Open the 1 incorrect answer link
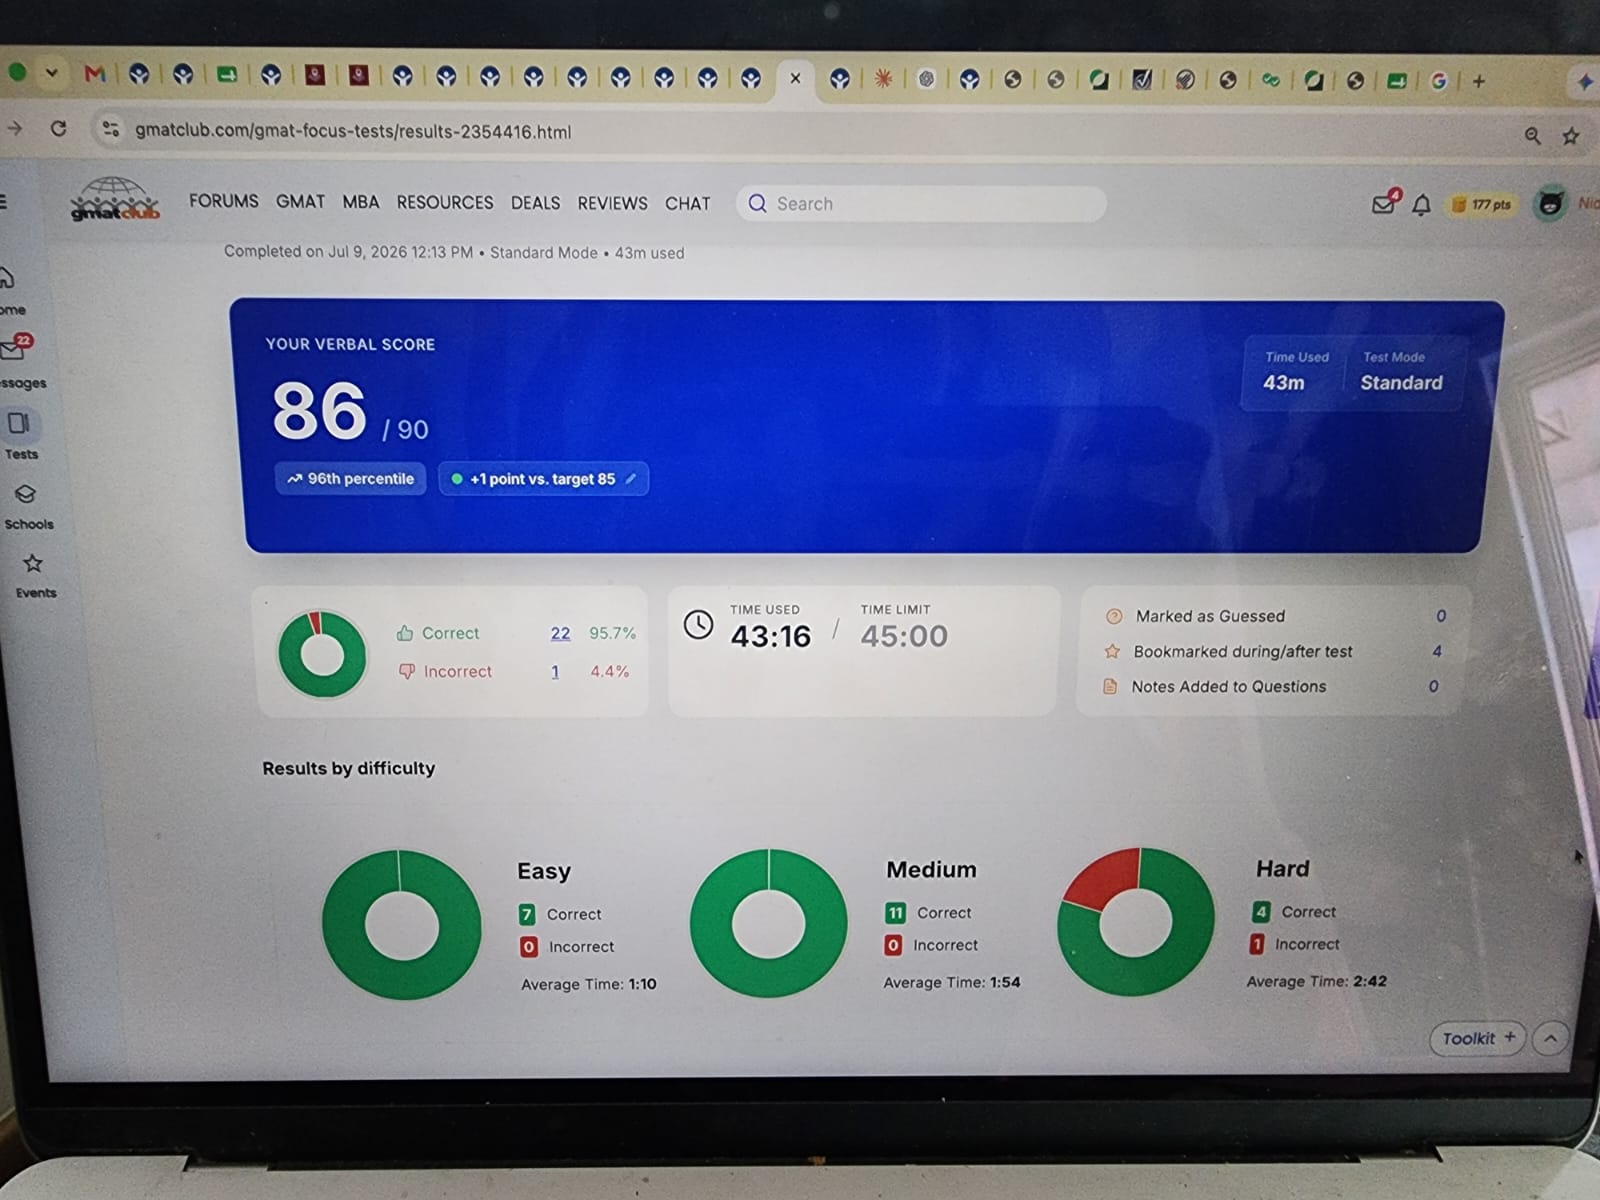 (555, 671)
